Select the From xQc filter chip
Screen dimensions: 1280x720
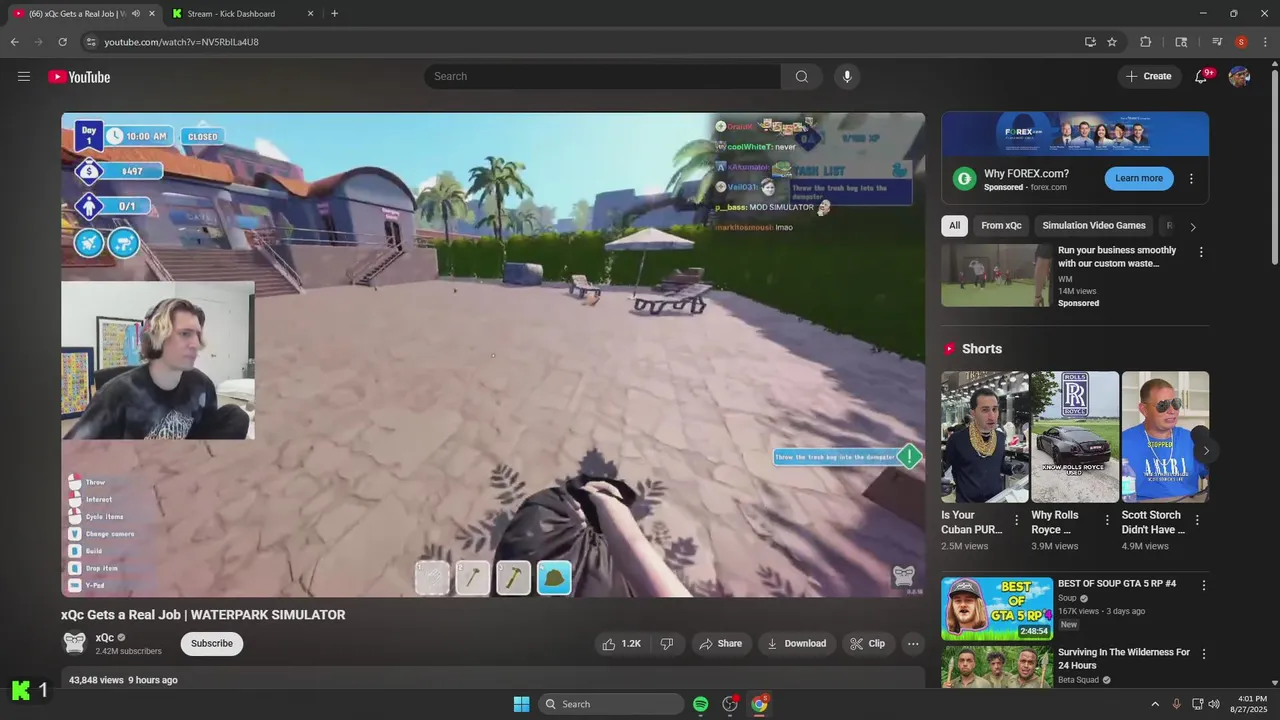point(1001,226)
